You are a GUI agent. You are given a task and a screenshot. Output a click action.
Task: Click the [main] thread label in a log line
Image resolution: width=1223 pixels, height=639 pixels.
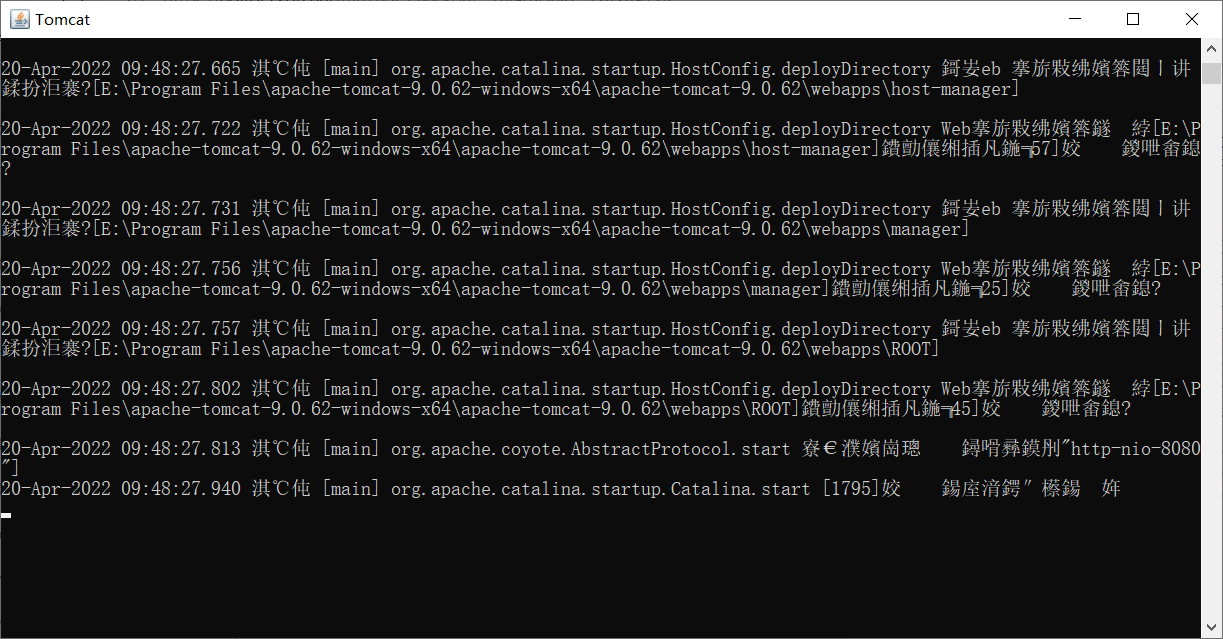coord(351,68)
